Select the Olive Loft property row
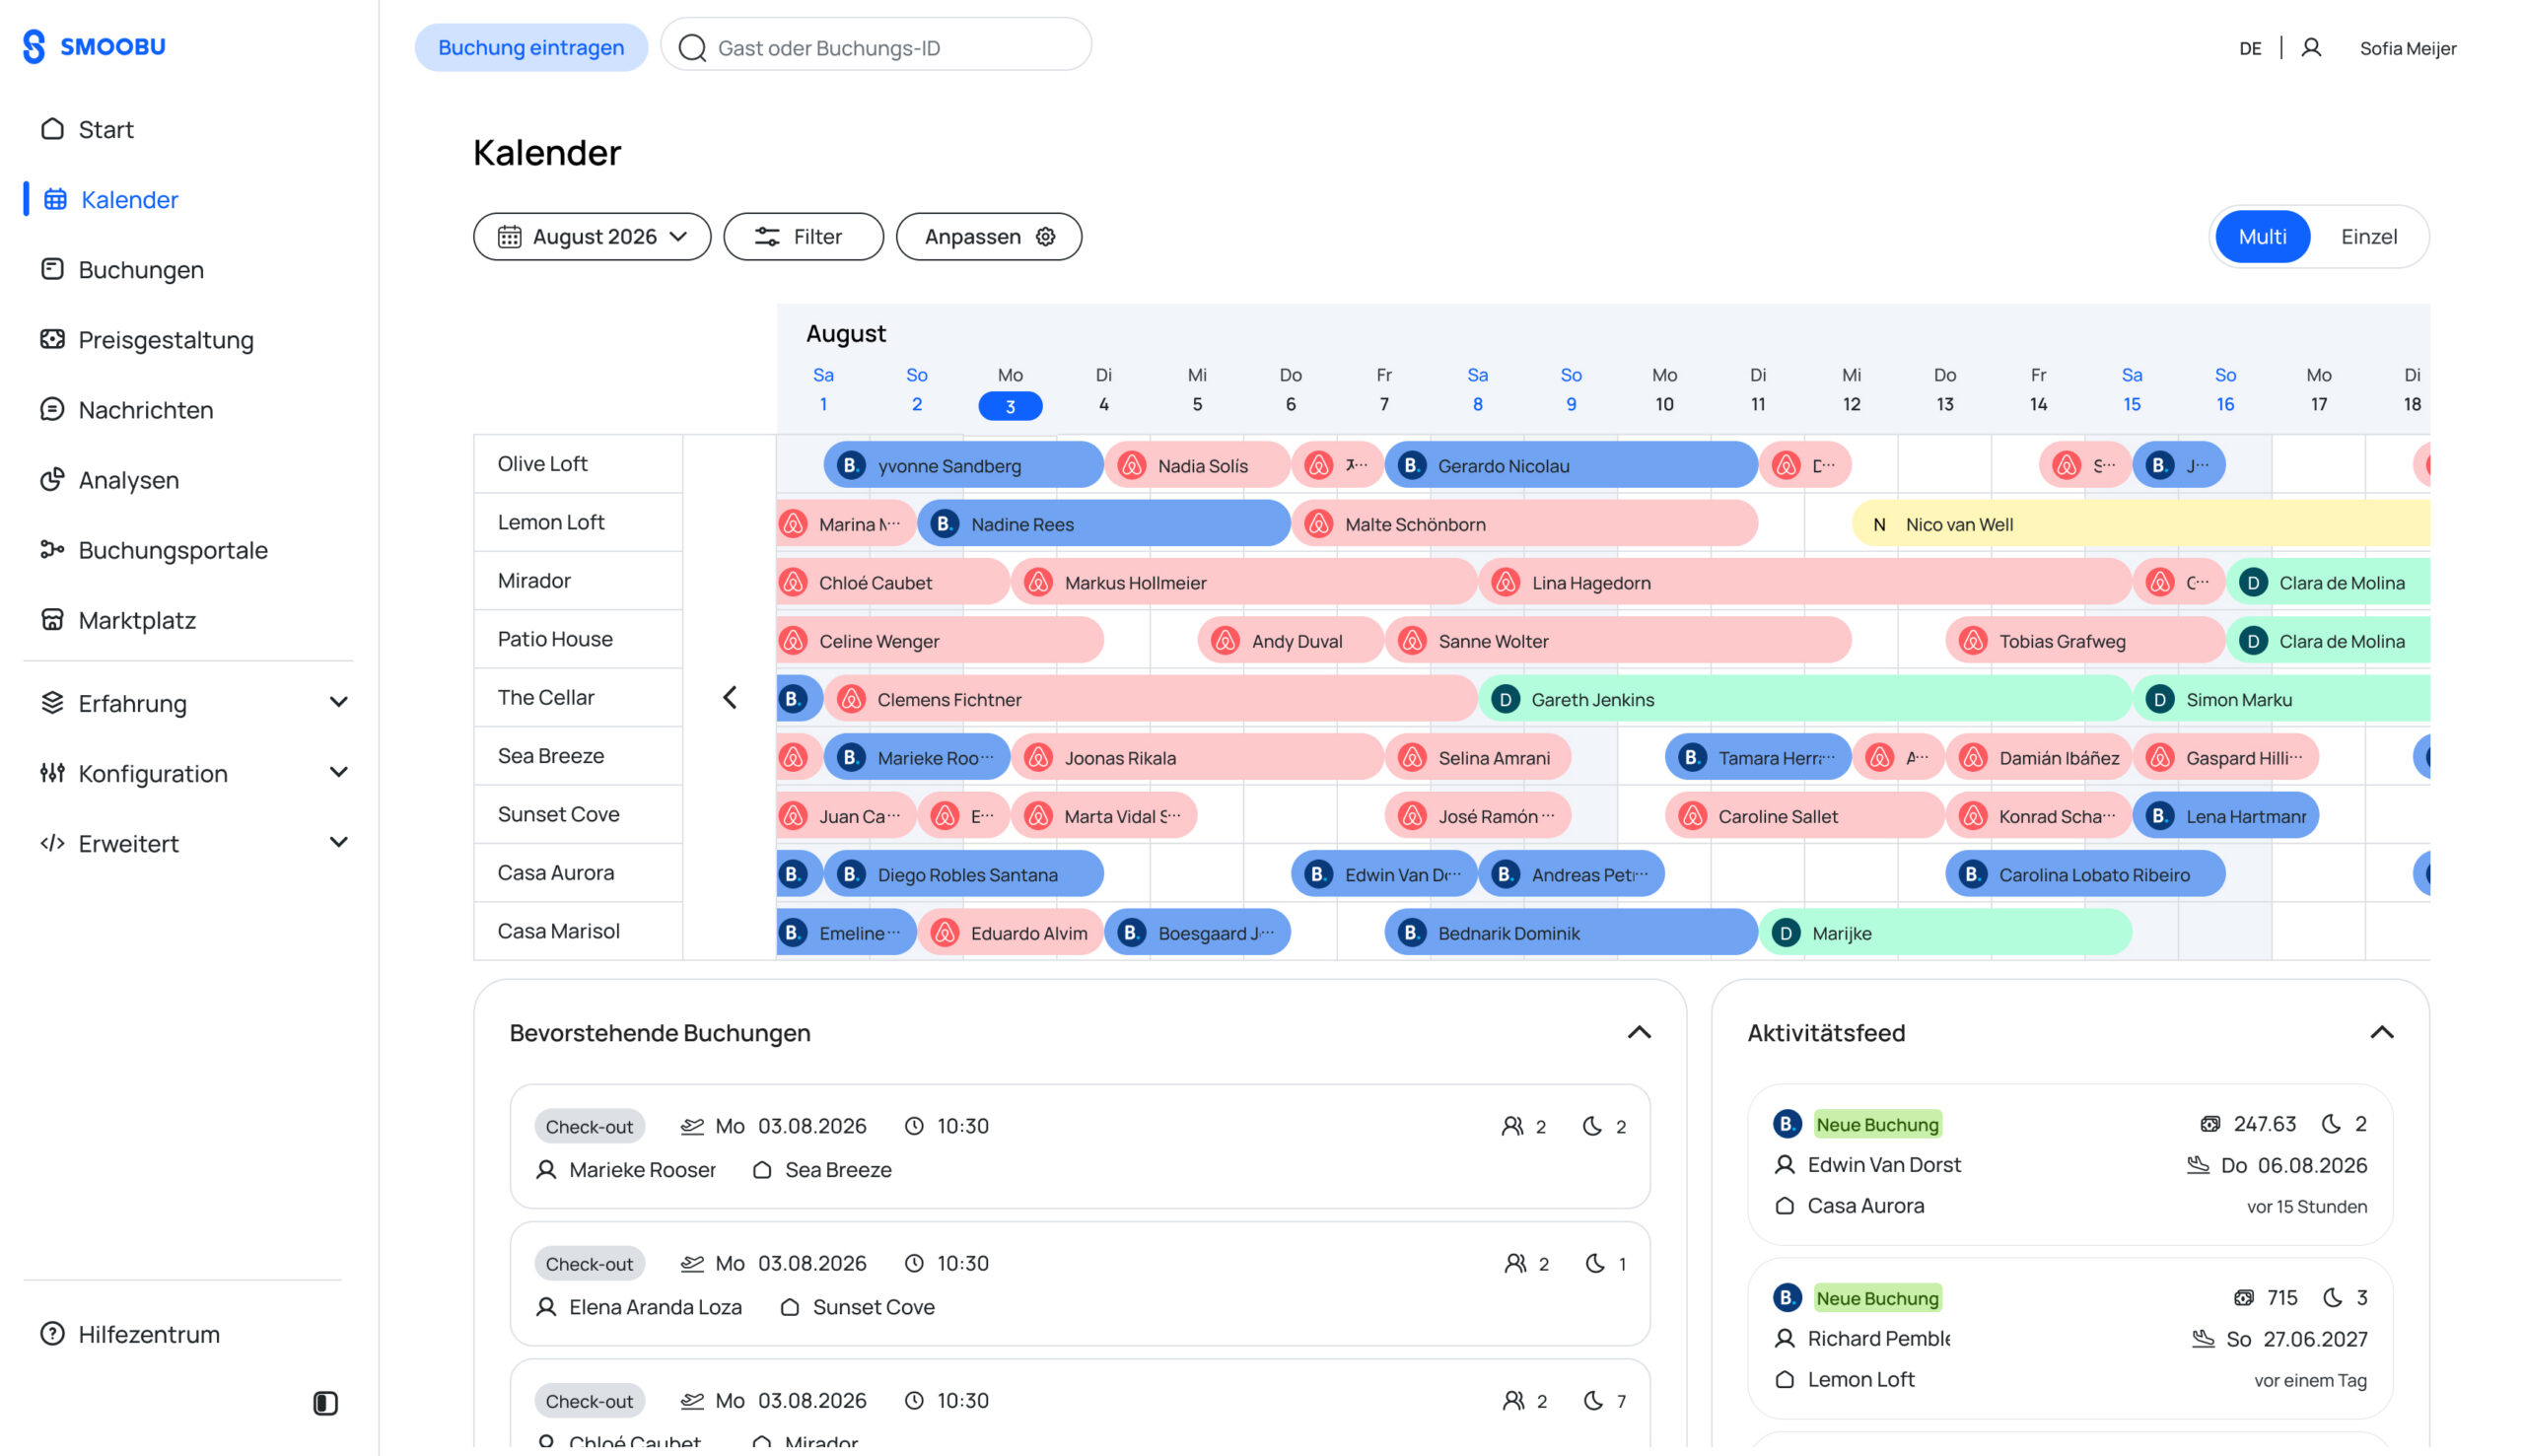The image size is (2524, 1456). (x=578, y=464)
